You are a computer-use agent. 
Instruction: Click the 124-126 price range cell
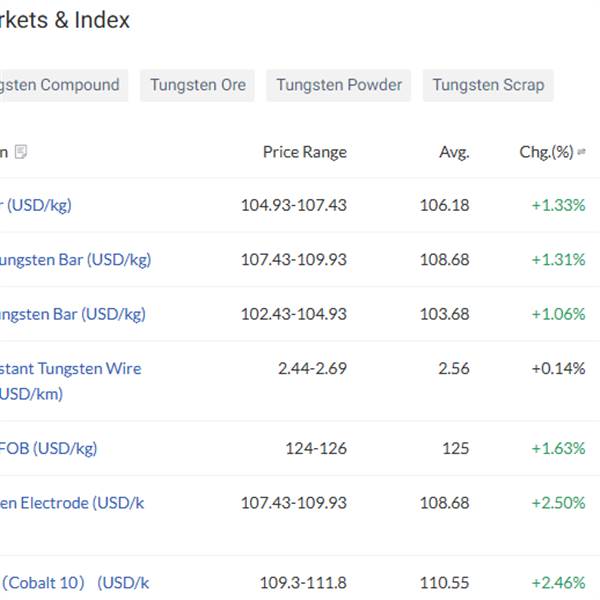(x=316, y=448)
